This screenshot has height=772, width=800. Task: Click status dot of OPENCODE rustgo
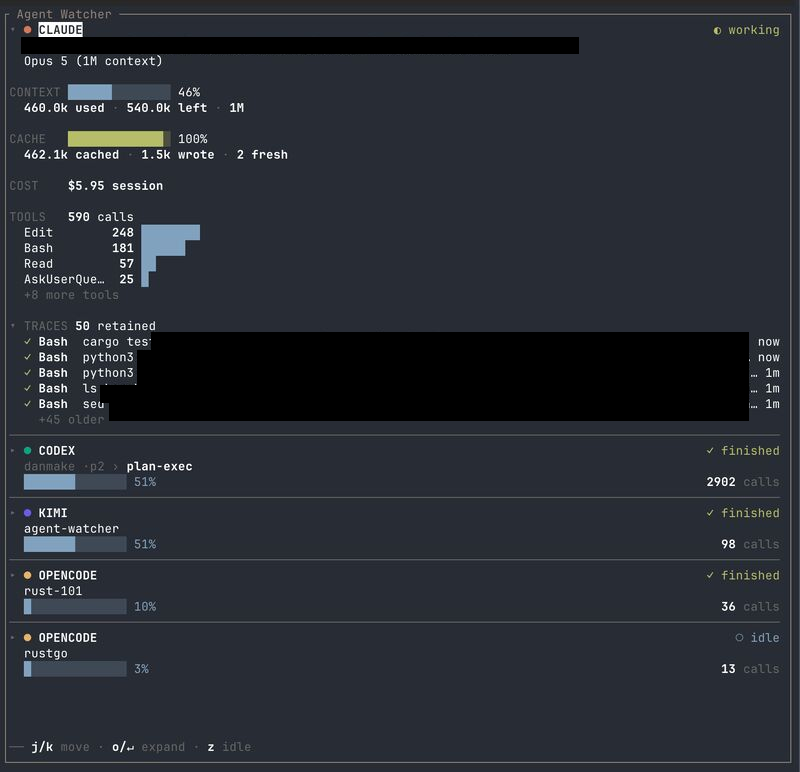coord(28,637)
